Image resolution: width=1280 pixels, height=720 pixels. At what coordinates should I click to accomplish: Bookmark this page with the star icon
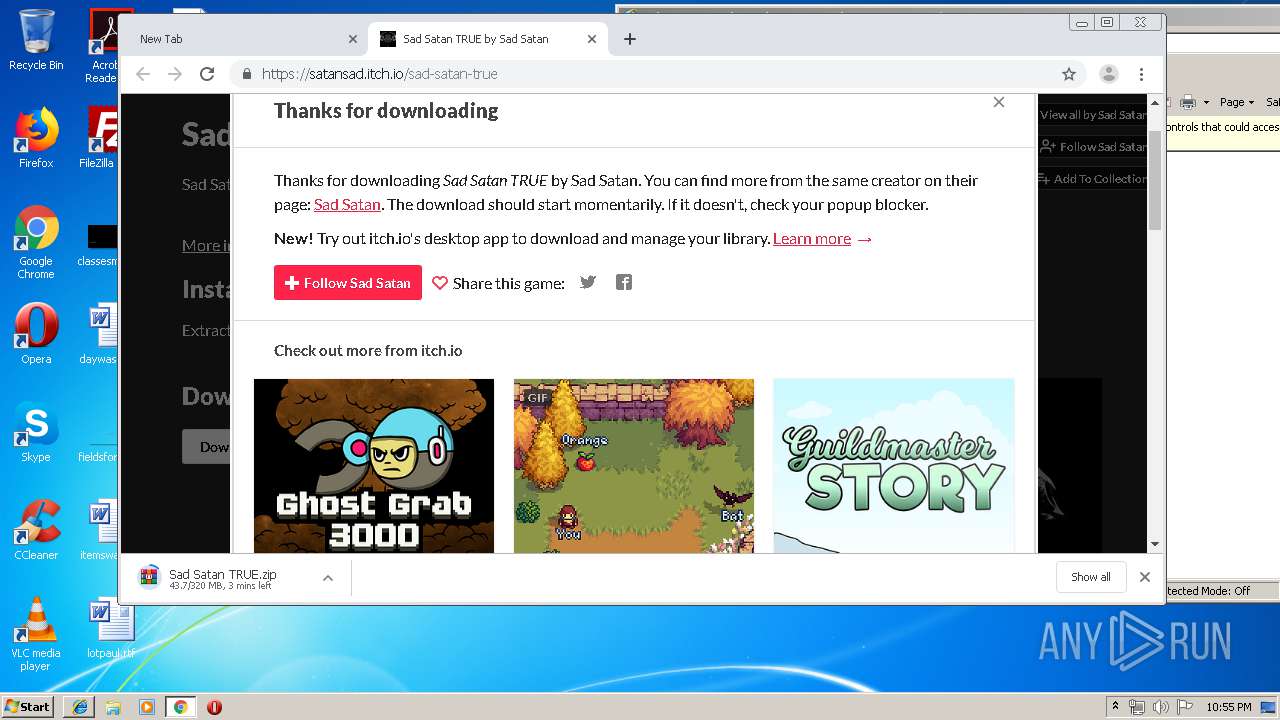1069,74
